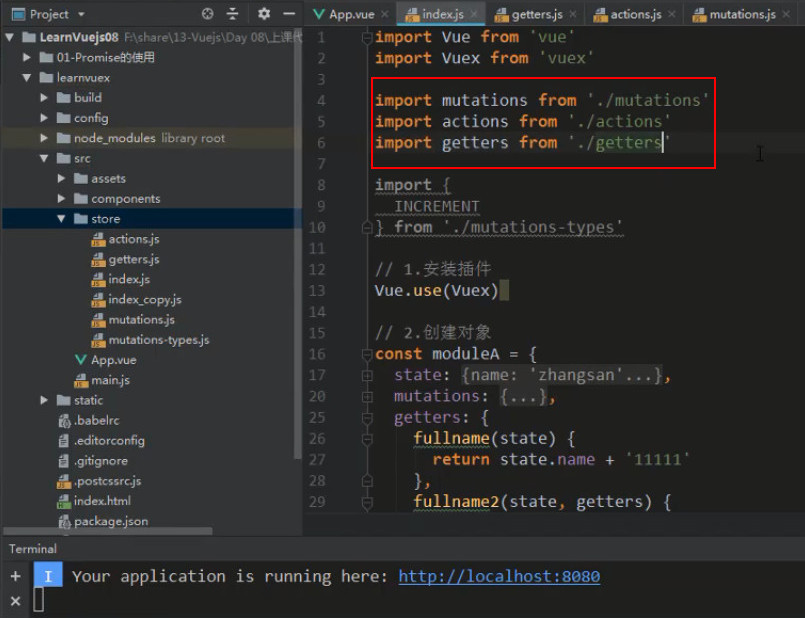This screenshot has width=805, height=618.
Task: Collapse the store folder
Action: [62, 219]
